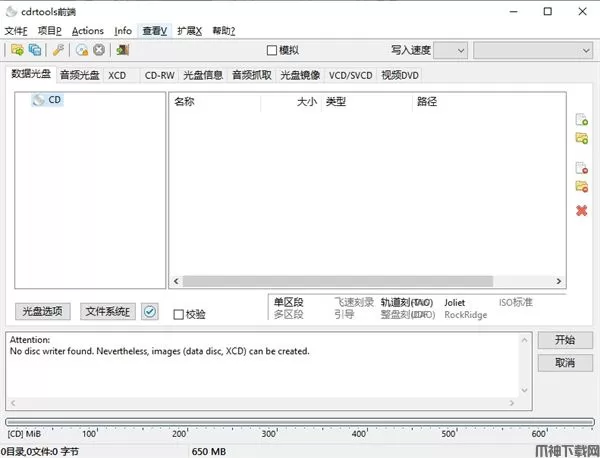Image resolution: width=600 pixels, height=458 pixels.
Task: Click file list scroll left arrow
Action: (176, 281)
